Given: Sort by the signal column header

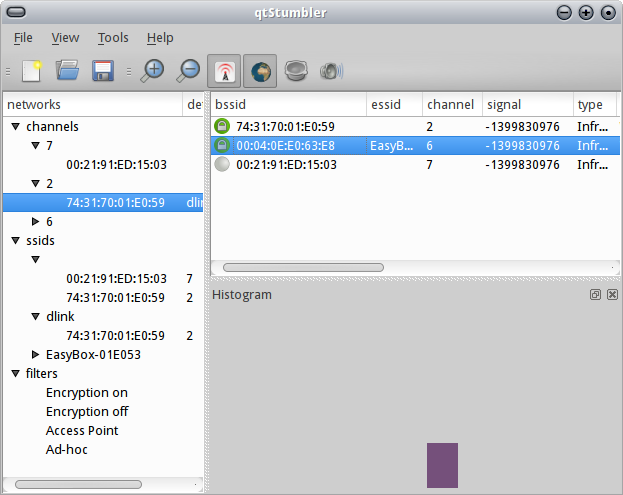Looking at the screenshot, I should click(x=528, y=104).
